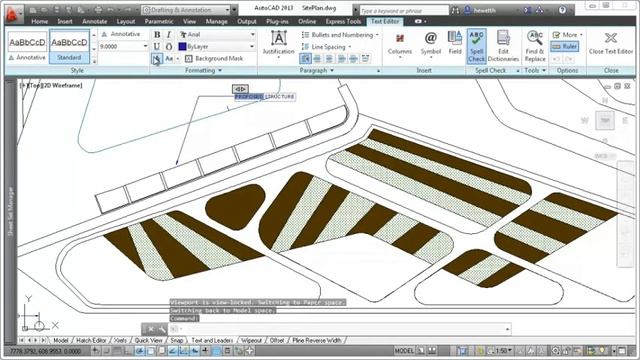The height and width of the screenshot is (360, 640).
Task: Click the TOP face of the ViewCube
Action: click(x=605, y=121)
